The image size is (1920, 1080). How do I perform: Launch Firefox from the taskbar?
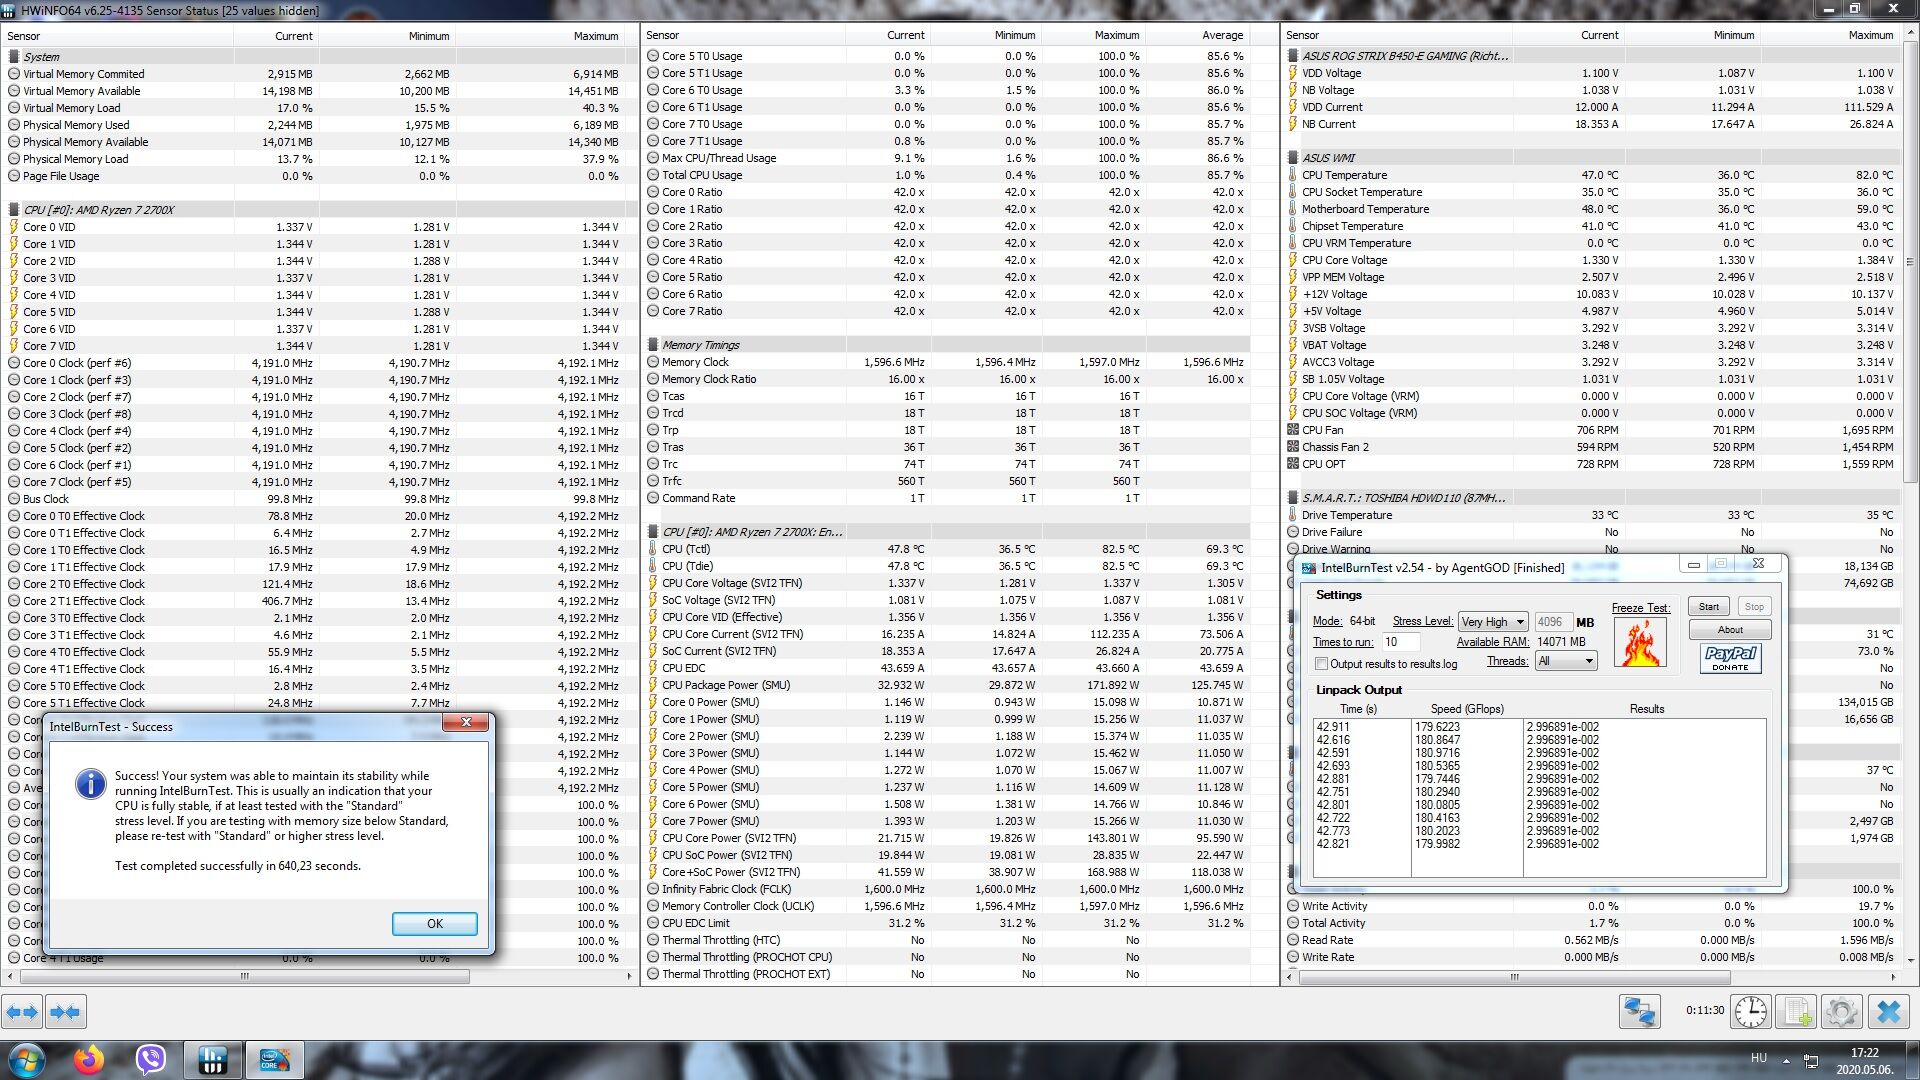89,1060
